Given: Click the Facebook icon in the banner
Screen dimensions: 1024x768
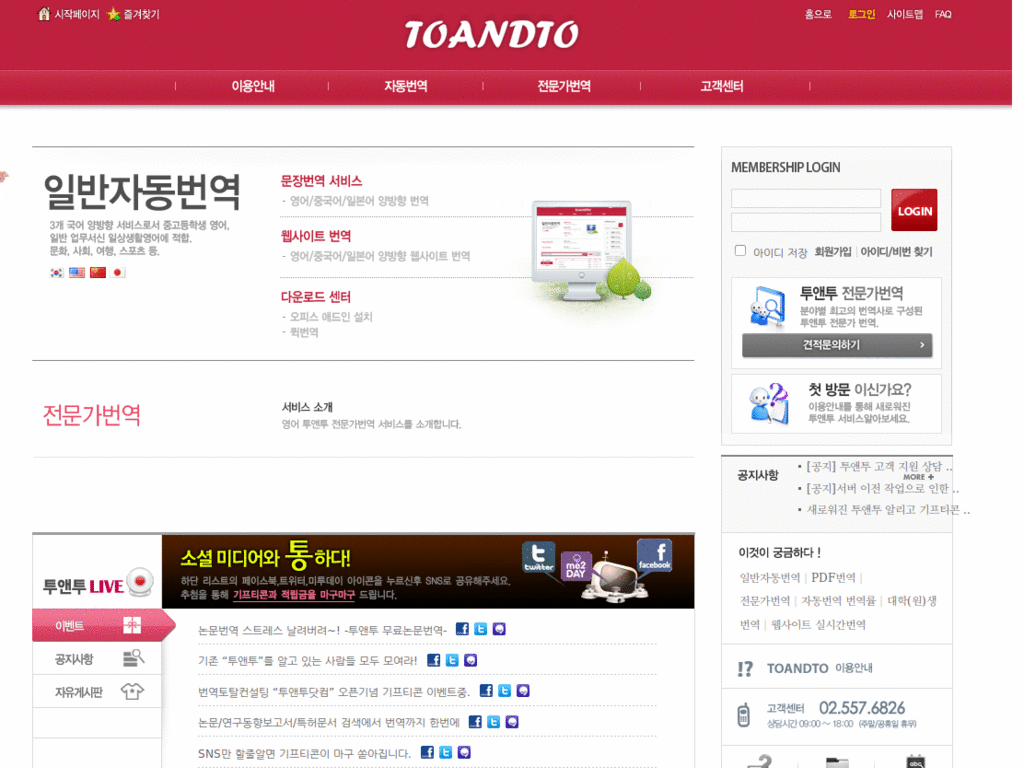Looking at the screenshot, I should click(654, 554).
